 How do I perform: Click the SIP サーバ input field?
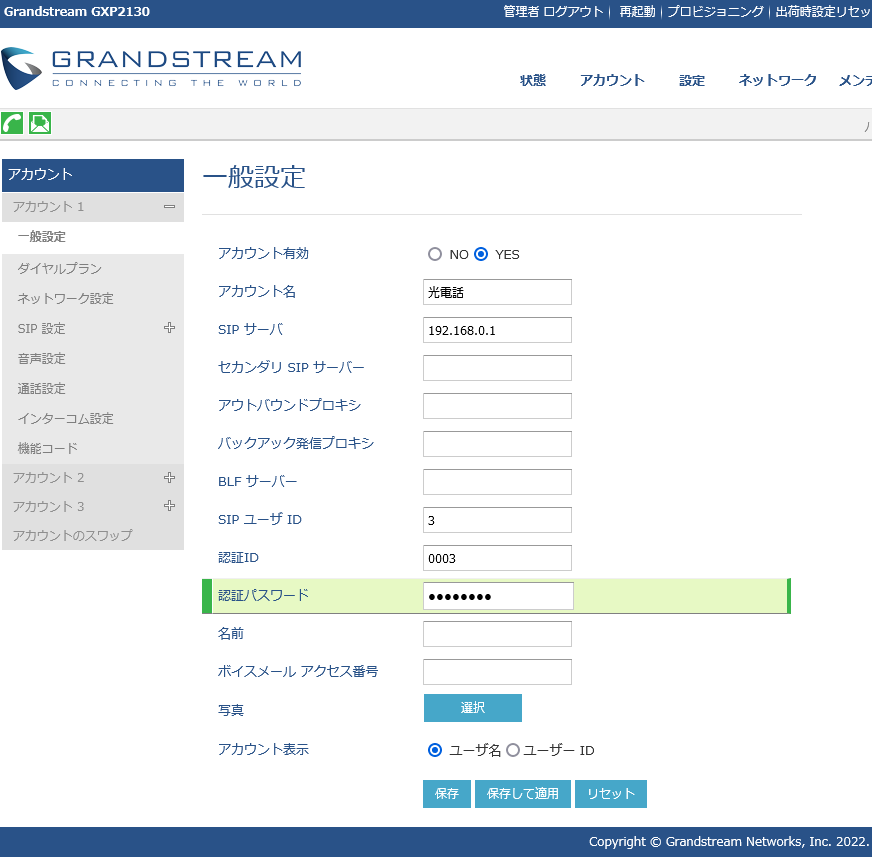pos(497,330)
